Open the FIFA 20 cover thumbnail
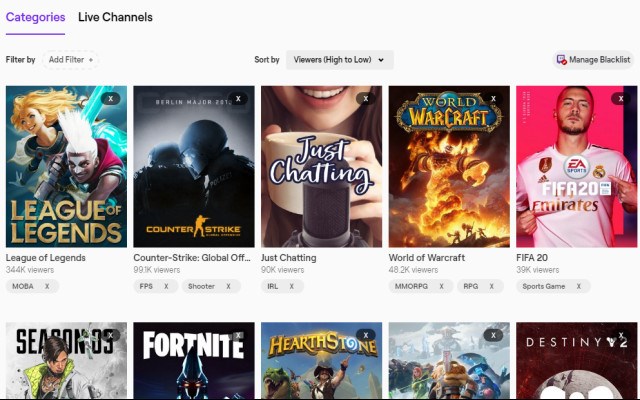 point(577,167)
